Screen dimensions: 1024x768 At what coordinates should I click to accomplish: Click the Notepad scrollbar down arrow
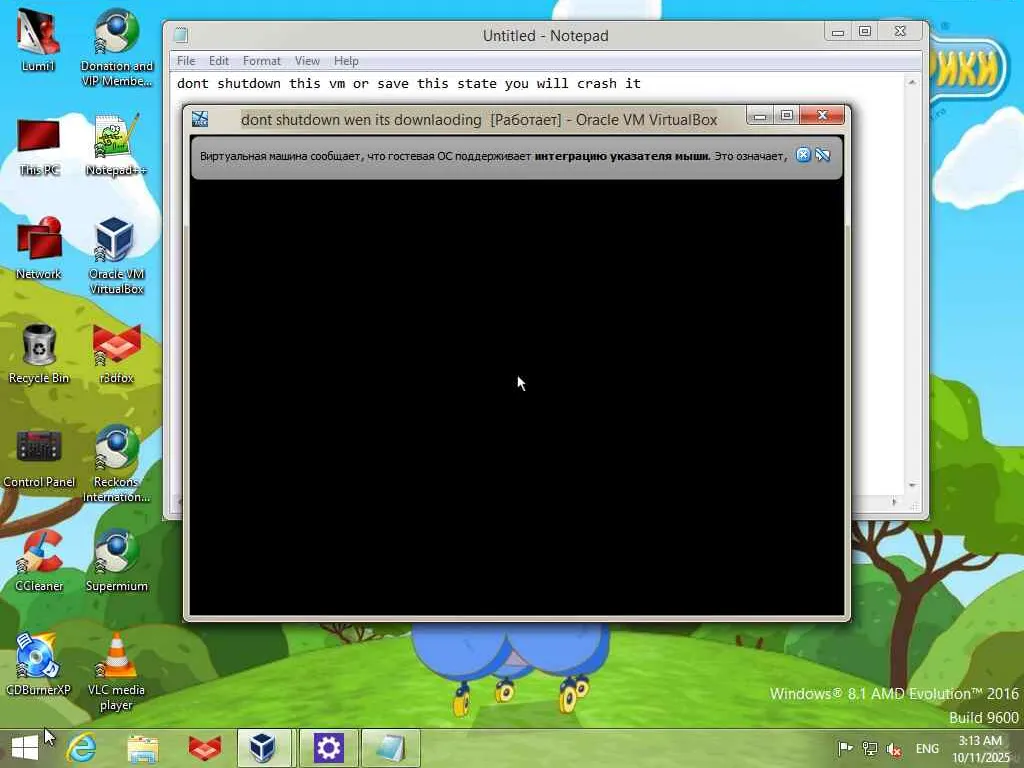click(912, 486)
